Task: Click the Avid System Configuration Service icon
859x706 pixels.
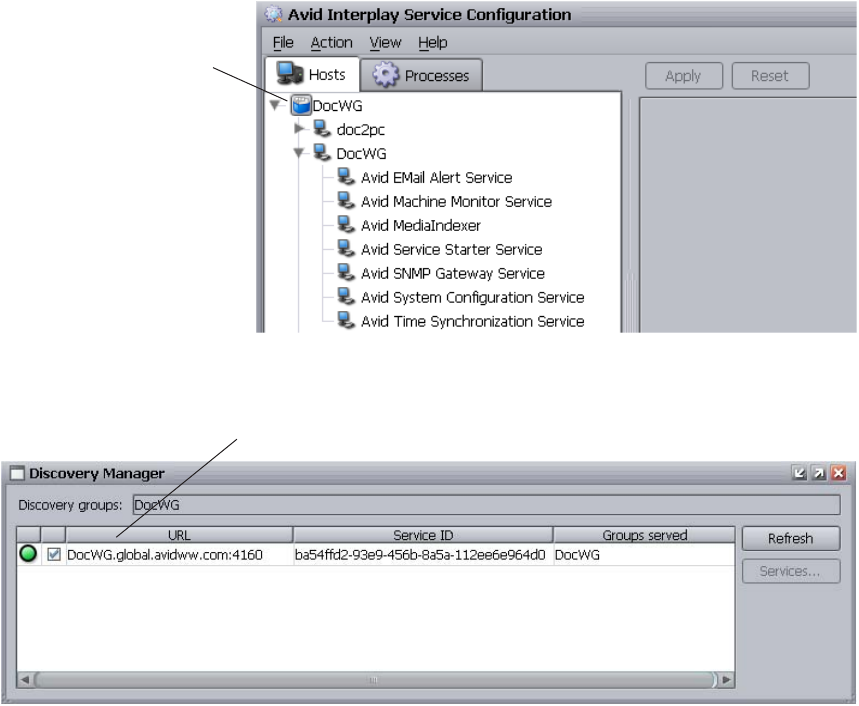Action: click(x=346, y=297)
